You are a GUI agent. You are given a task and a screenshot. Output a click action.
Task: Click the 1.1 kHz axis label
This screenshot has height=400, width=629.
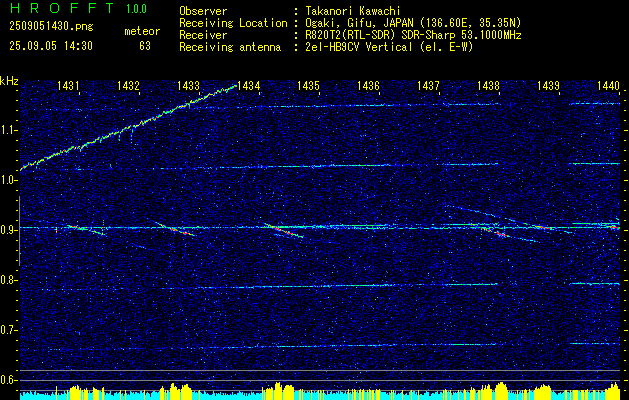click(x=7, y=130)
